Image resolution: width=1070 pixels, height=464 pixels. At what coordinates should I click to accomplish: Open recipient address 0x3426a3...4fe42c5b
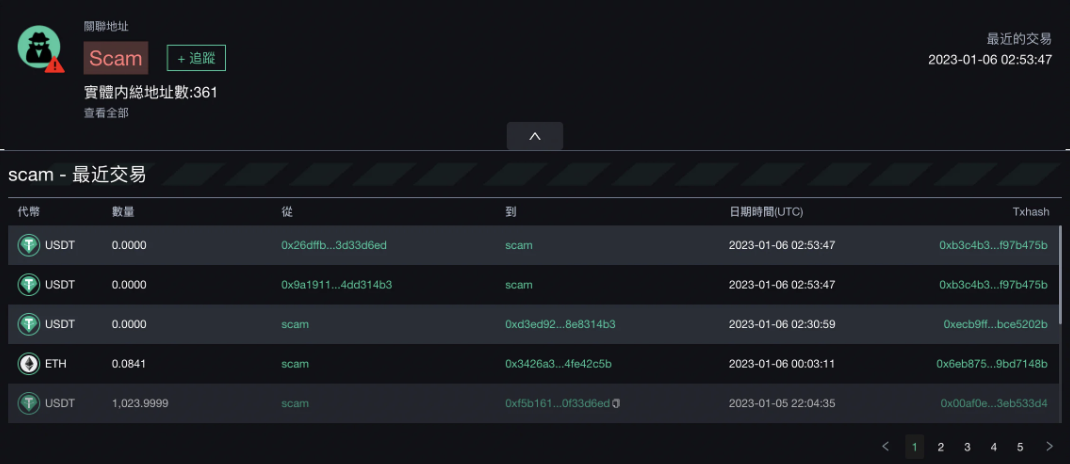[x=558, y=364]
